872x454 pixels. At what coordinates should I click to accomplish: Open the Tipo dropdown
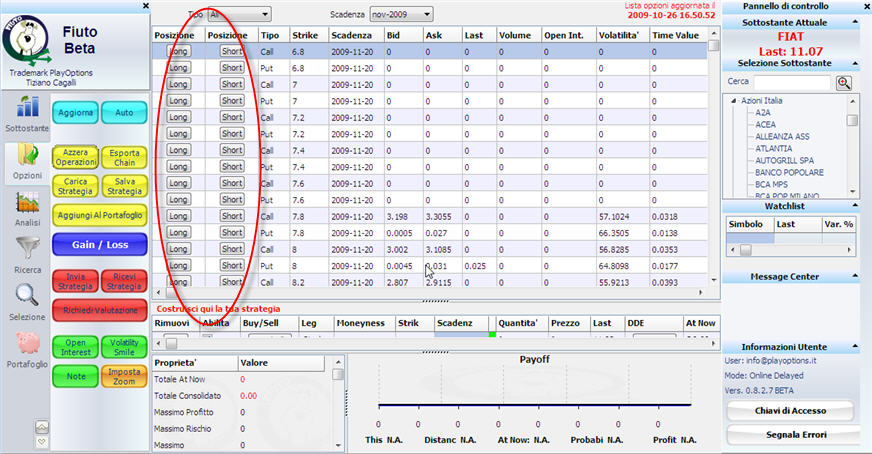[240, 14]
